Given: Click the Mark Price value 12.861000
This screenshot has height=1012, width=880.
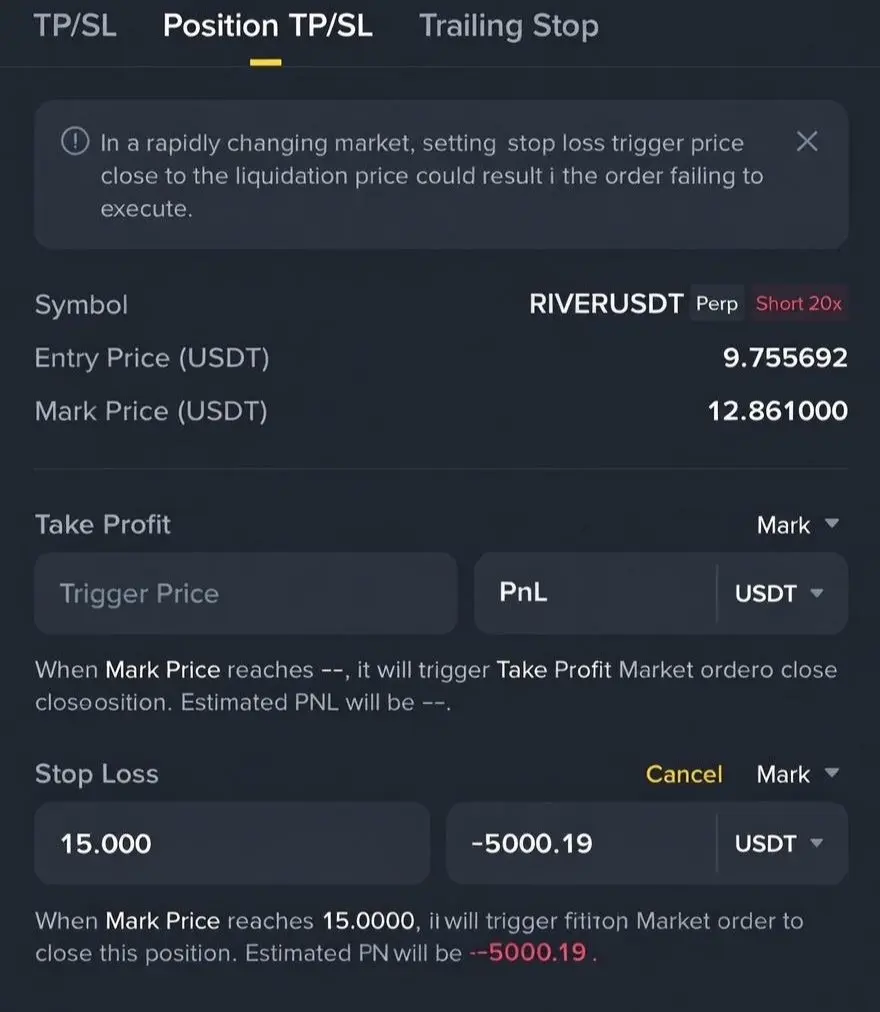Looking at the screenshot, I should point(777,411).
